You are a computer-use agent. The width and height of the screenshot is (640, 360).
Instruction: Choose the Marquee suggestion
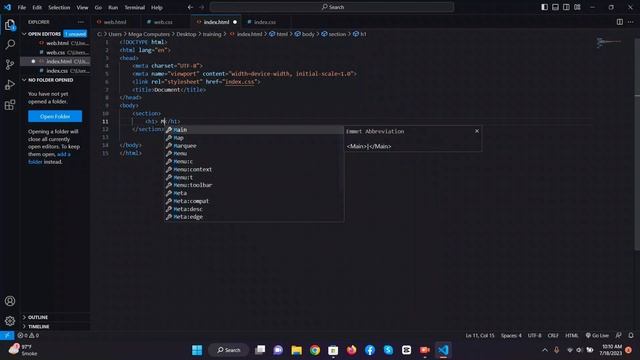254,146
